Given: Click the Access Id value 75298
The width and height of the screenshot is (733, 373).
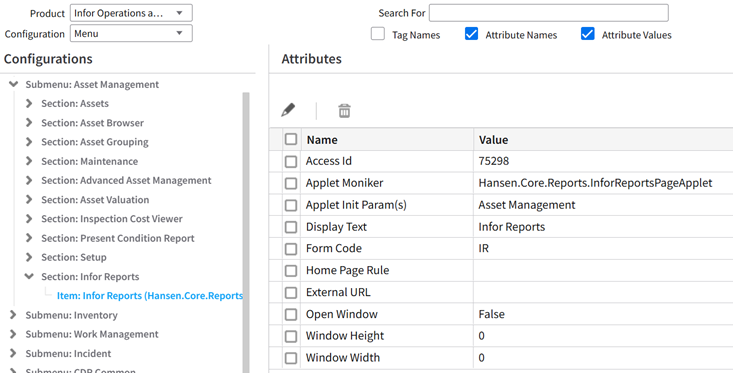Looking at the screenshot, I should coord(494,161).
